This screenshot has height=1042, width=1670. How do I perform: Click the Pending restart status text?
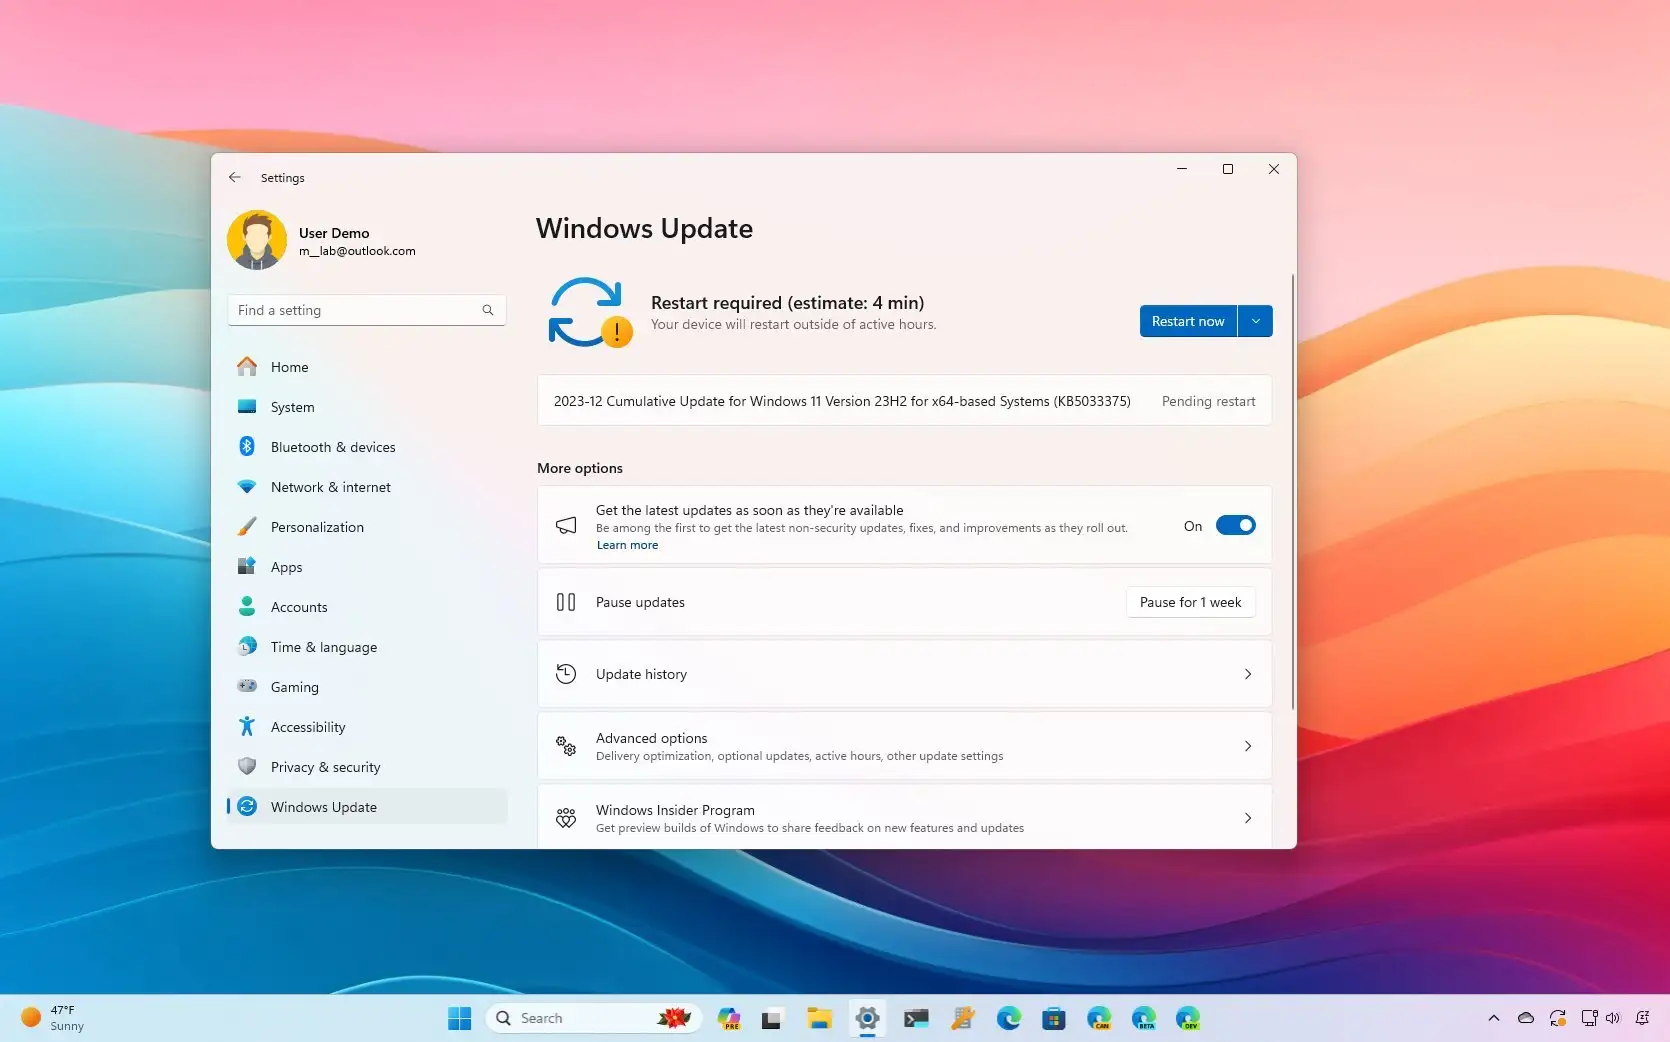pyautogui.click(x=1208, y=401)
